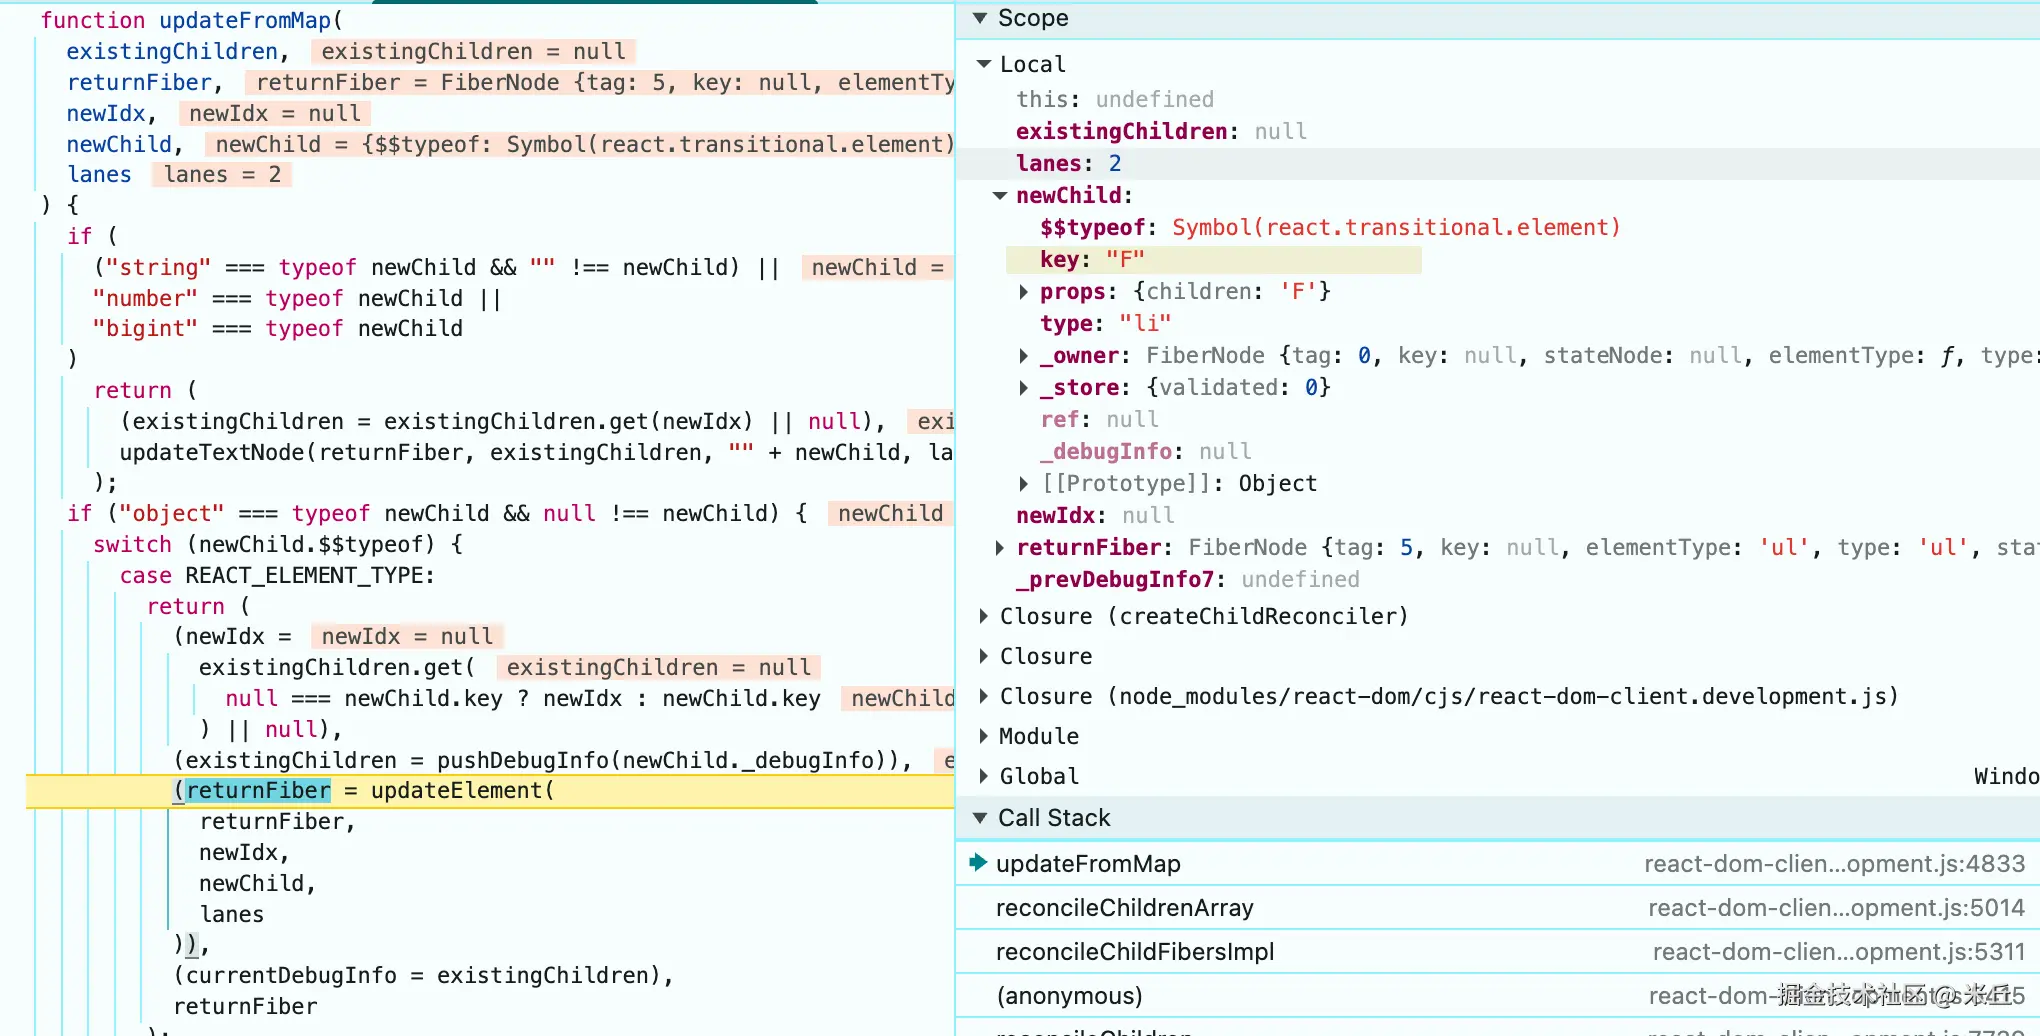Expand Closure for react-dom-client.development.js
This screenshot has height=1036, width=2040.
[984, 696]
